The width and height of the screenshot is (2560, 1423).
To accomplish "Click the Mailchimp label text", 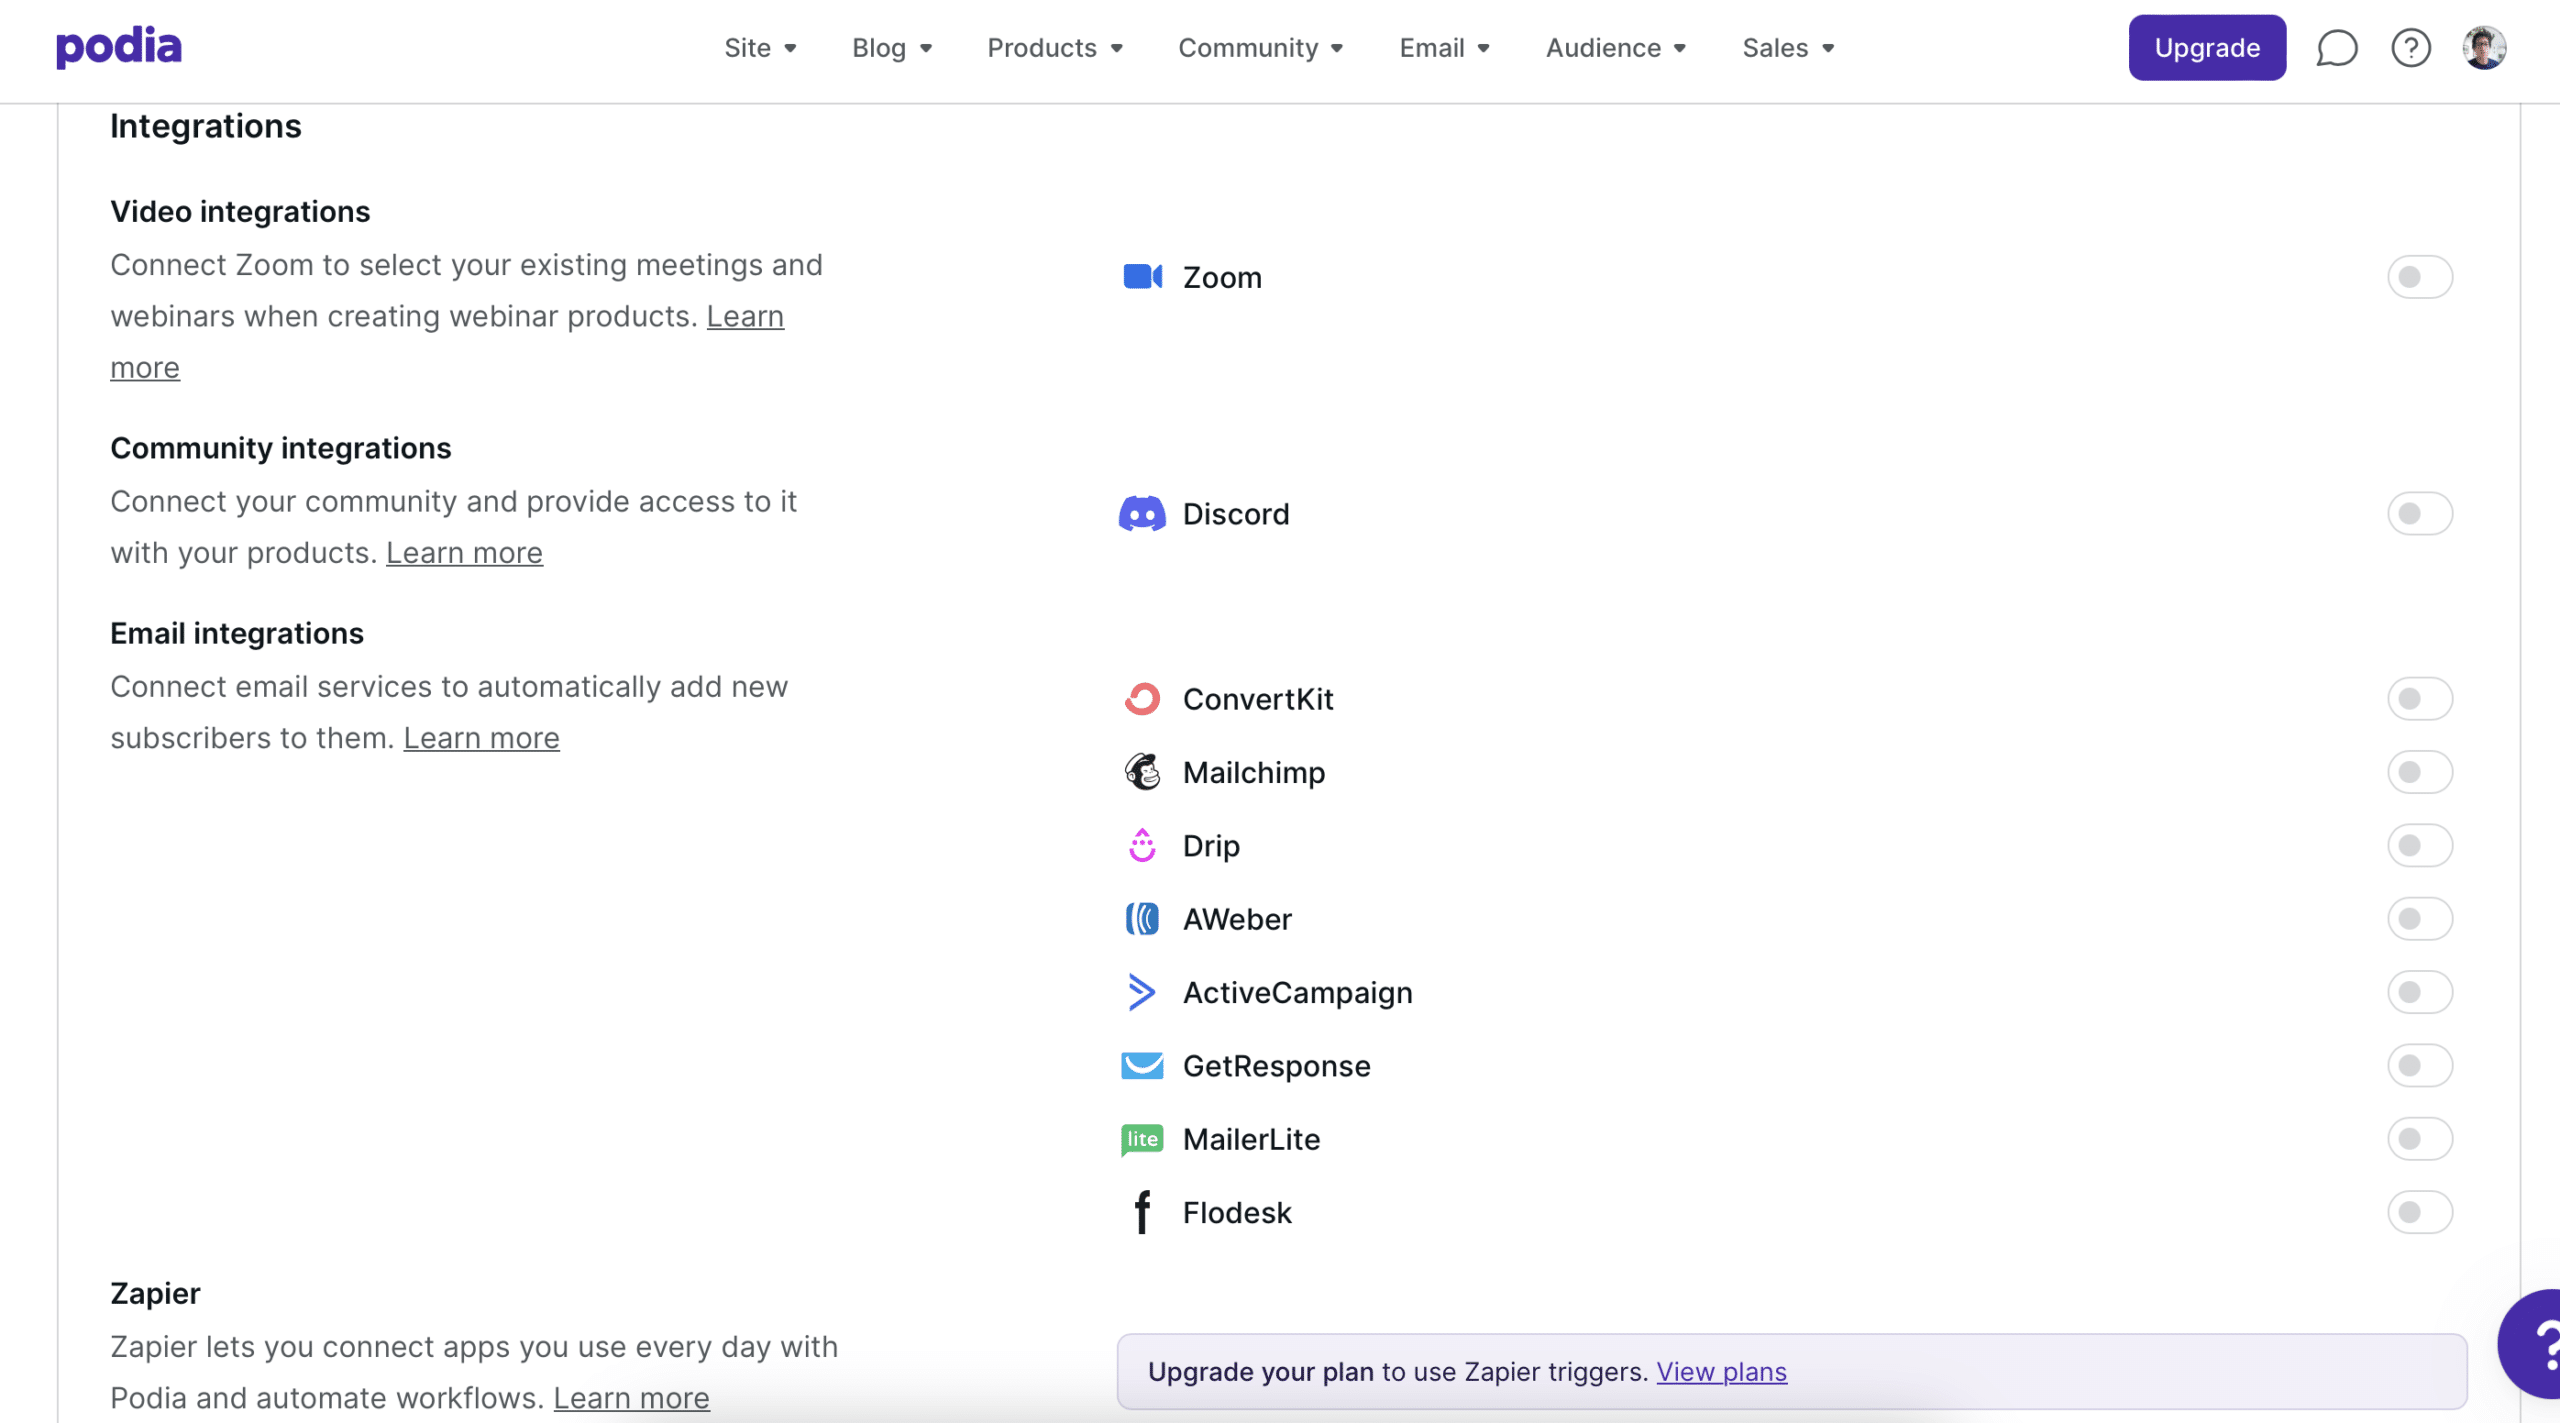I will [x=1254, y=773].
